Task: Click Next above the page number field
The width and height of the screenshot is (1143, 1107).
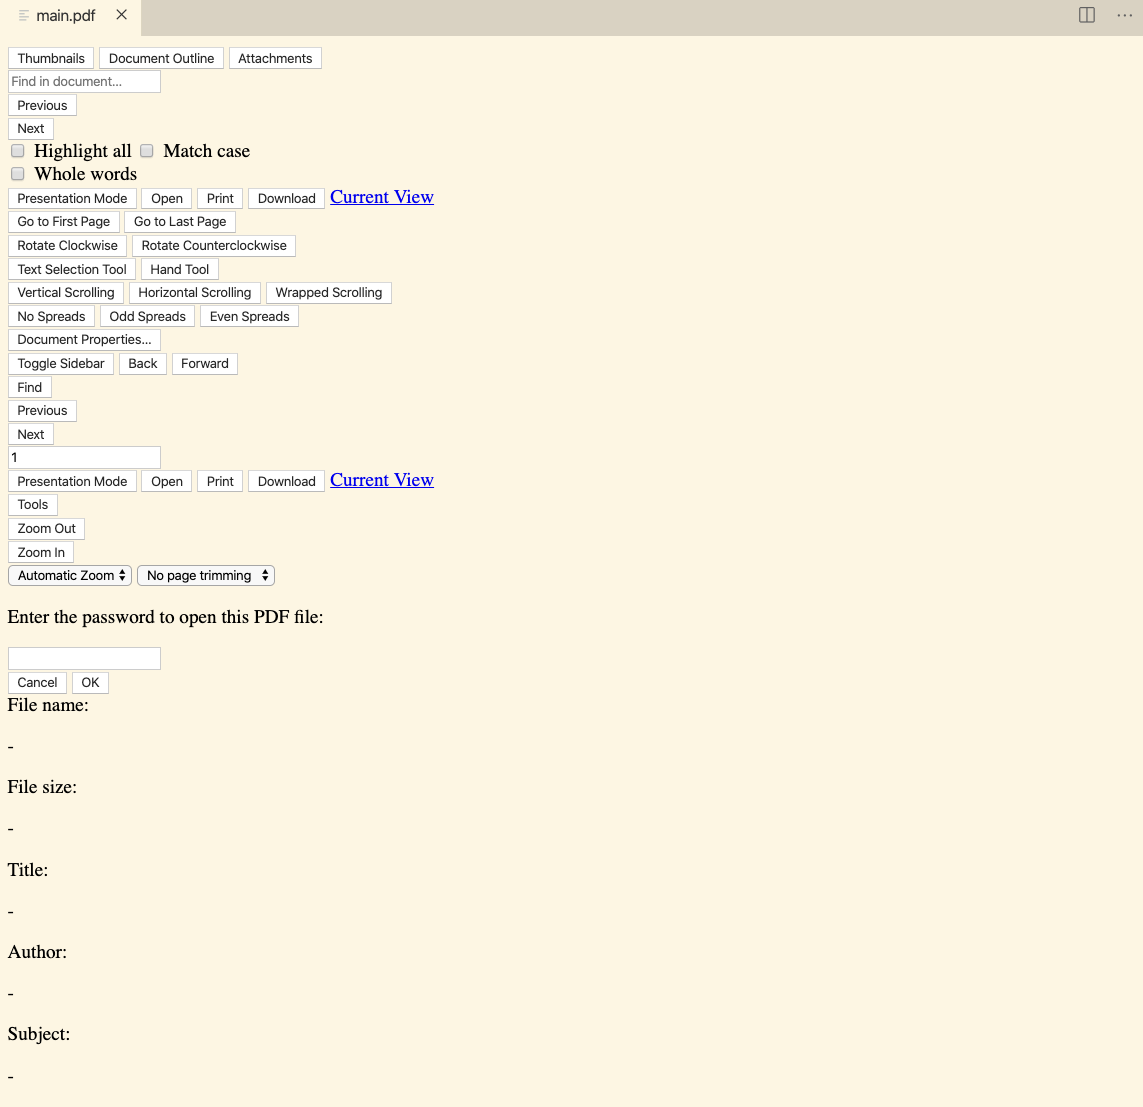Action: click(x=31, y=434)
